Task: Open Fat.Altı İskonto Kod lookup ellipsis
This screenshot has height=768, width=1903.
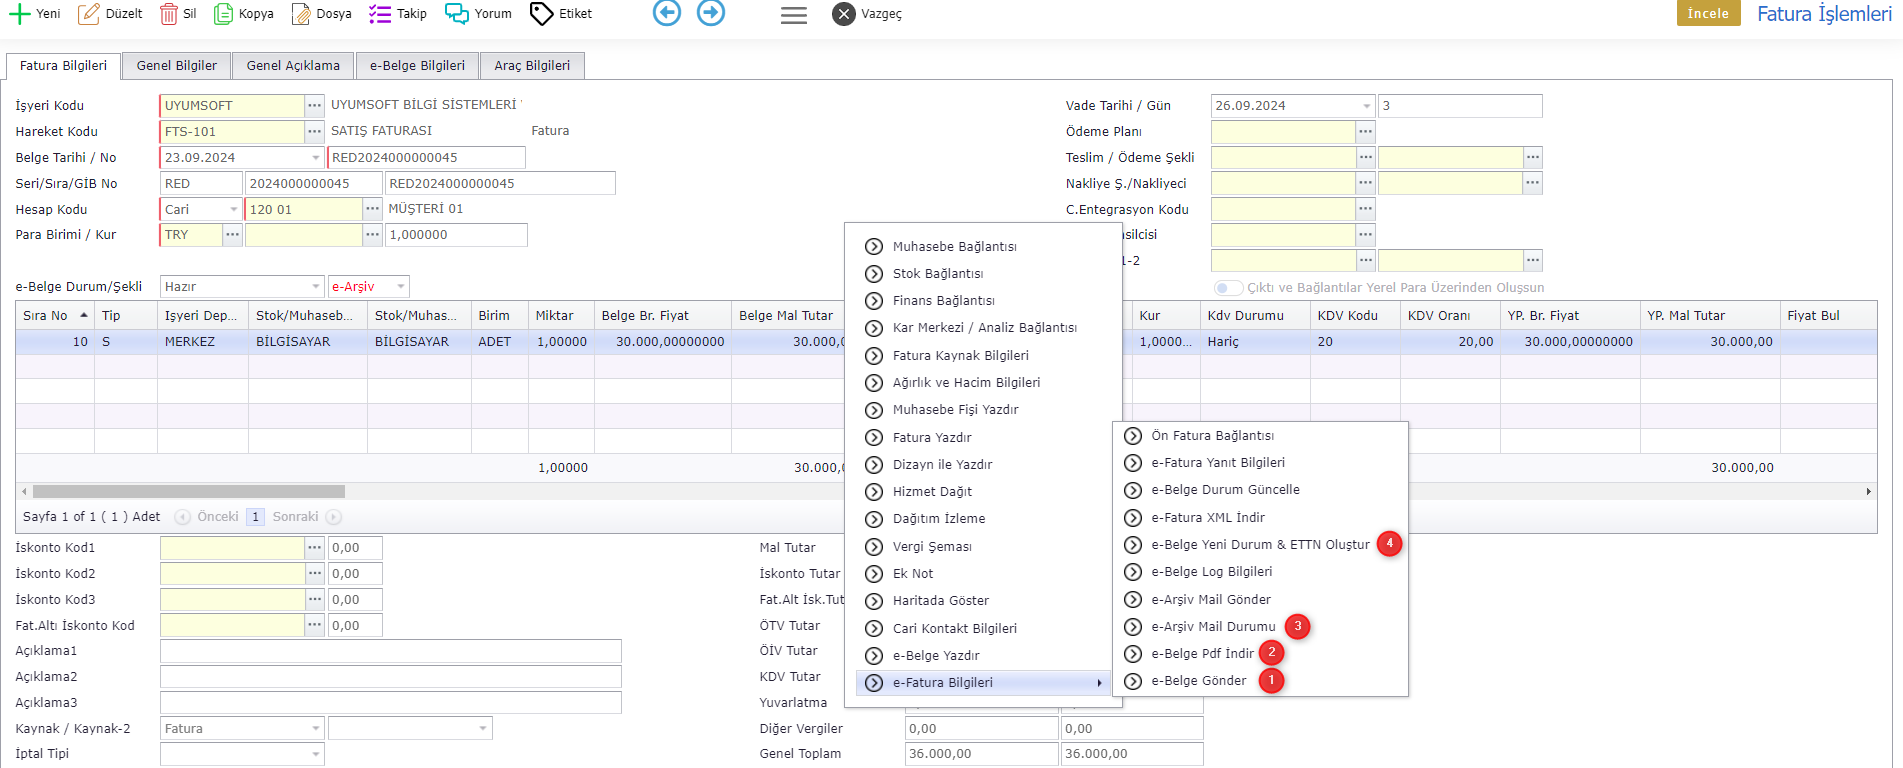Action: tap(315, 625)
